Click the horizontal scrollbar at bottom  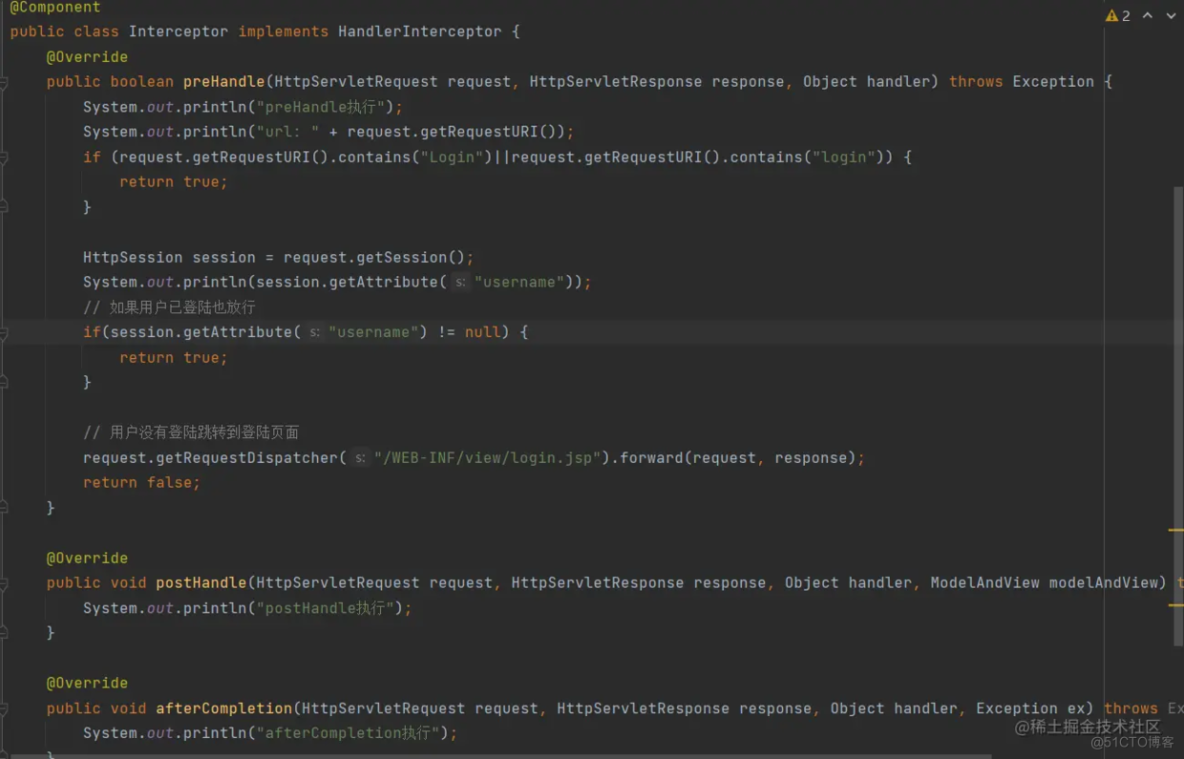500,755
